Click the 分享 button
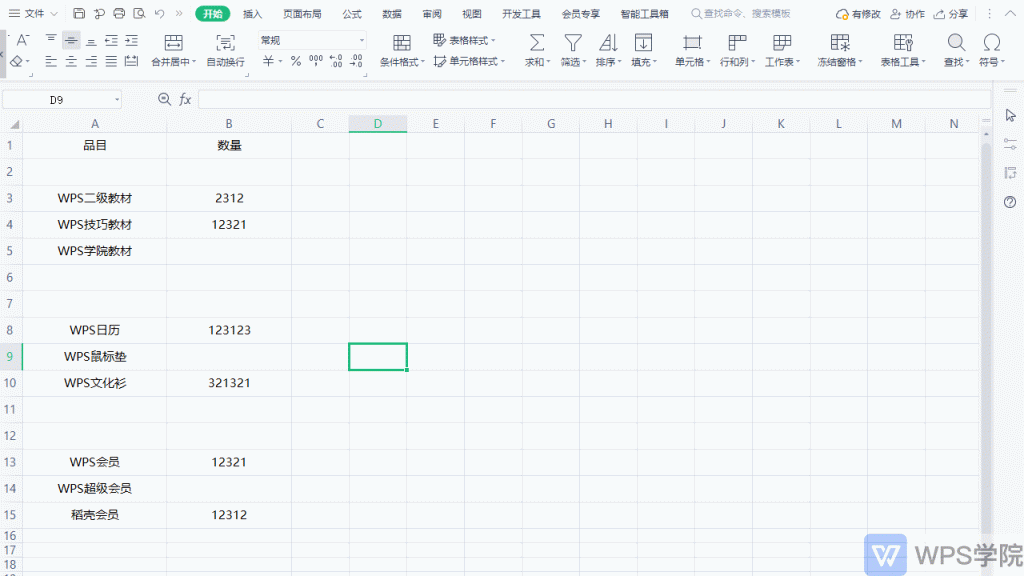The width and height of the screenshot is (1024, 576). 951,14
